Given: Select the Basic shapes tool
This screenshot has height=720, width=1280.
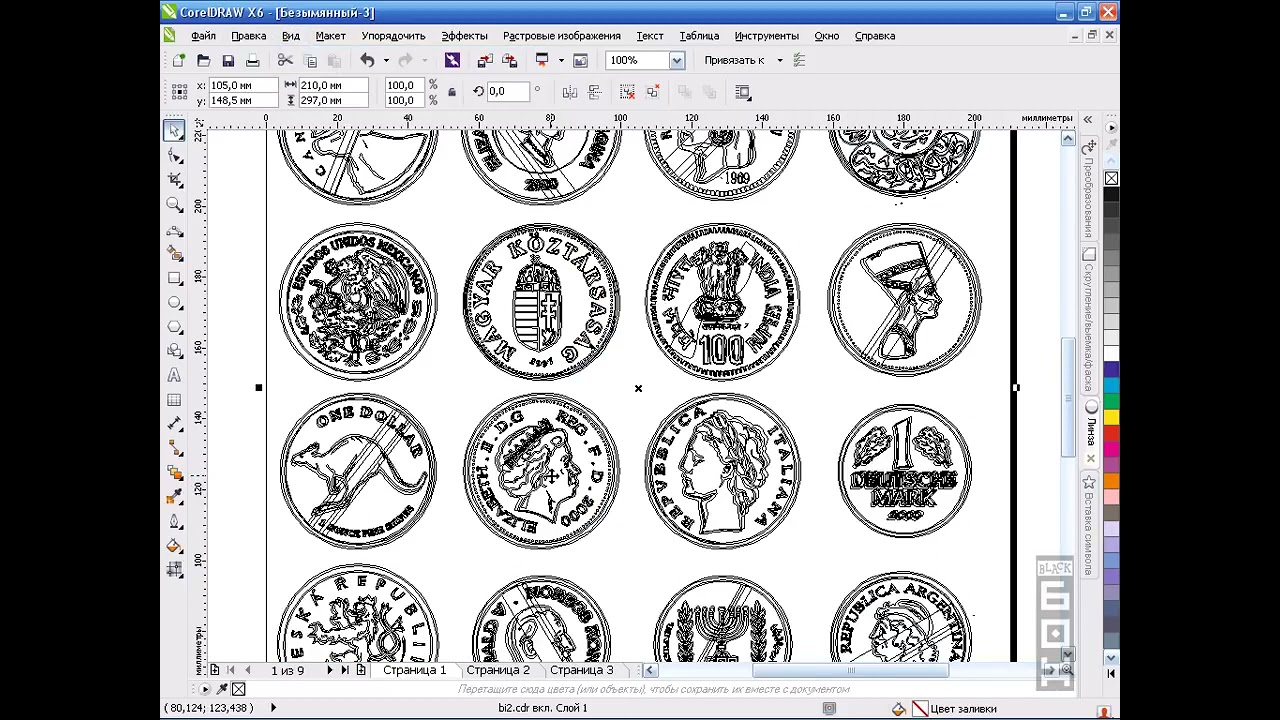Looking at the screenshot, I should (175, 351).
